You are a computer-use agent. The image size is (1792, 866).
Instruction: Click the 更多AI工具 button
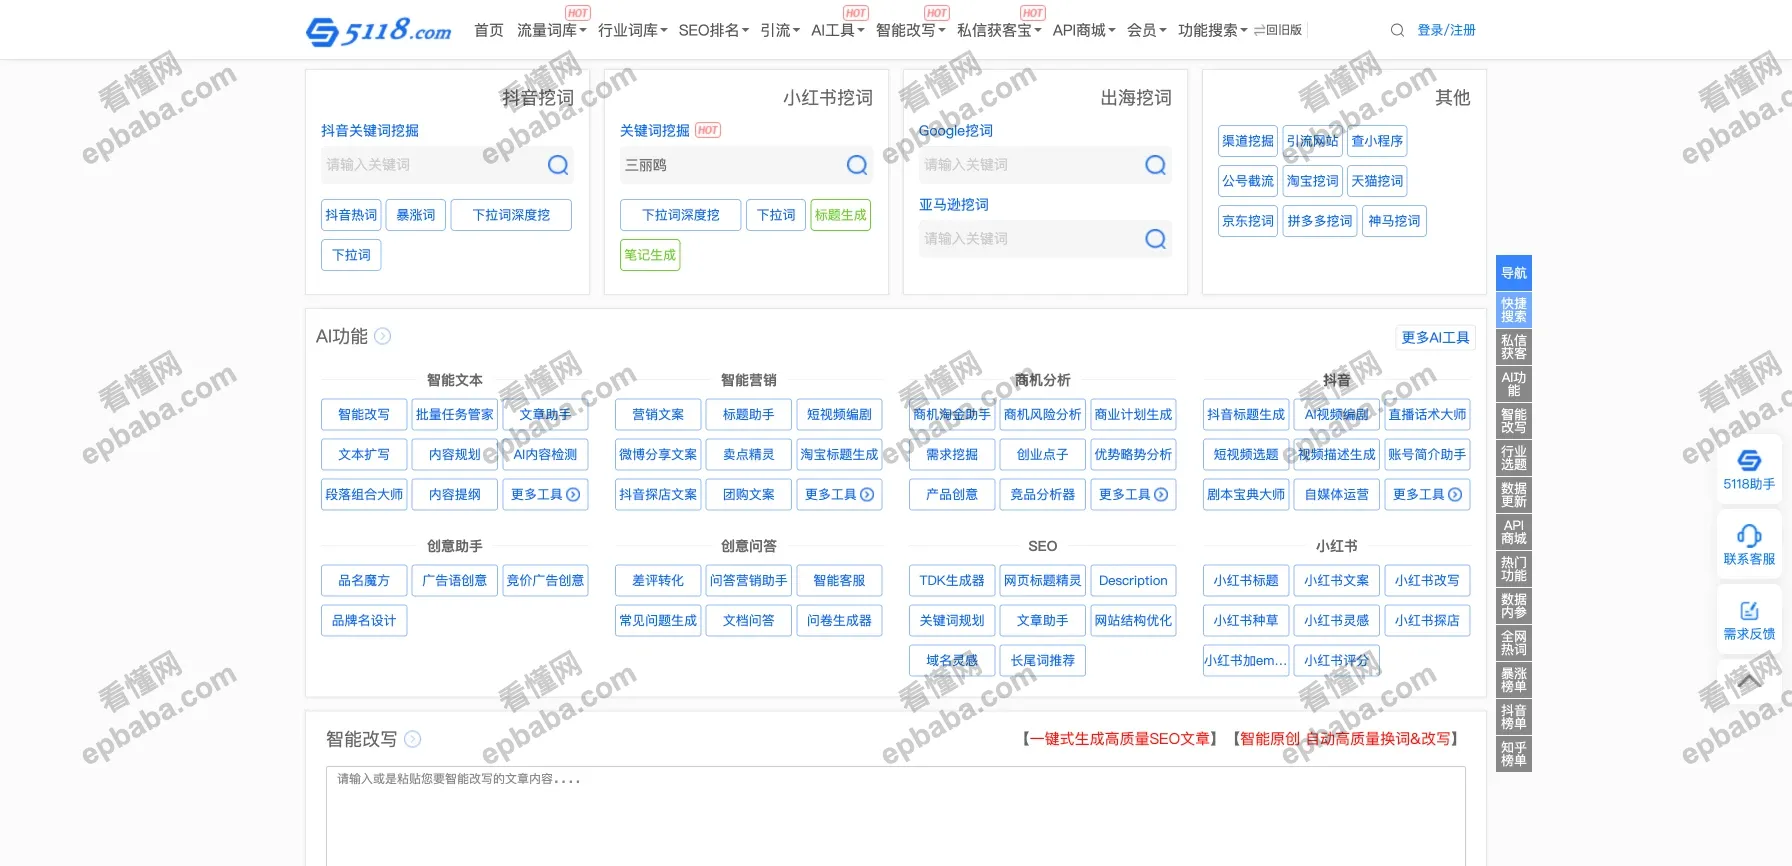coord(1435,337)
